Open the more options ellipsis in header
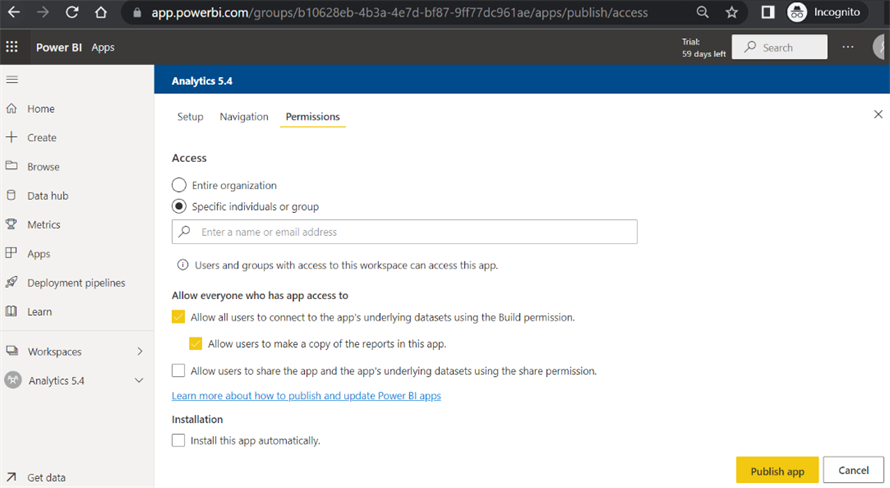Image resolution: width=890 pixels, height=488 pixels. [848, 47]
